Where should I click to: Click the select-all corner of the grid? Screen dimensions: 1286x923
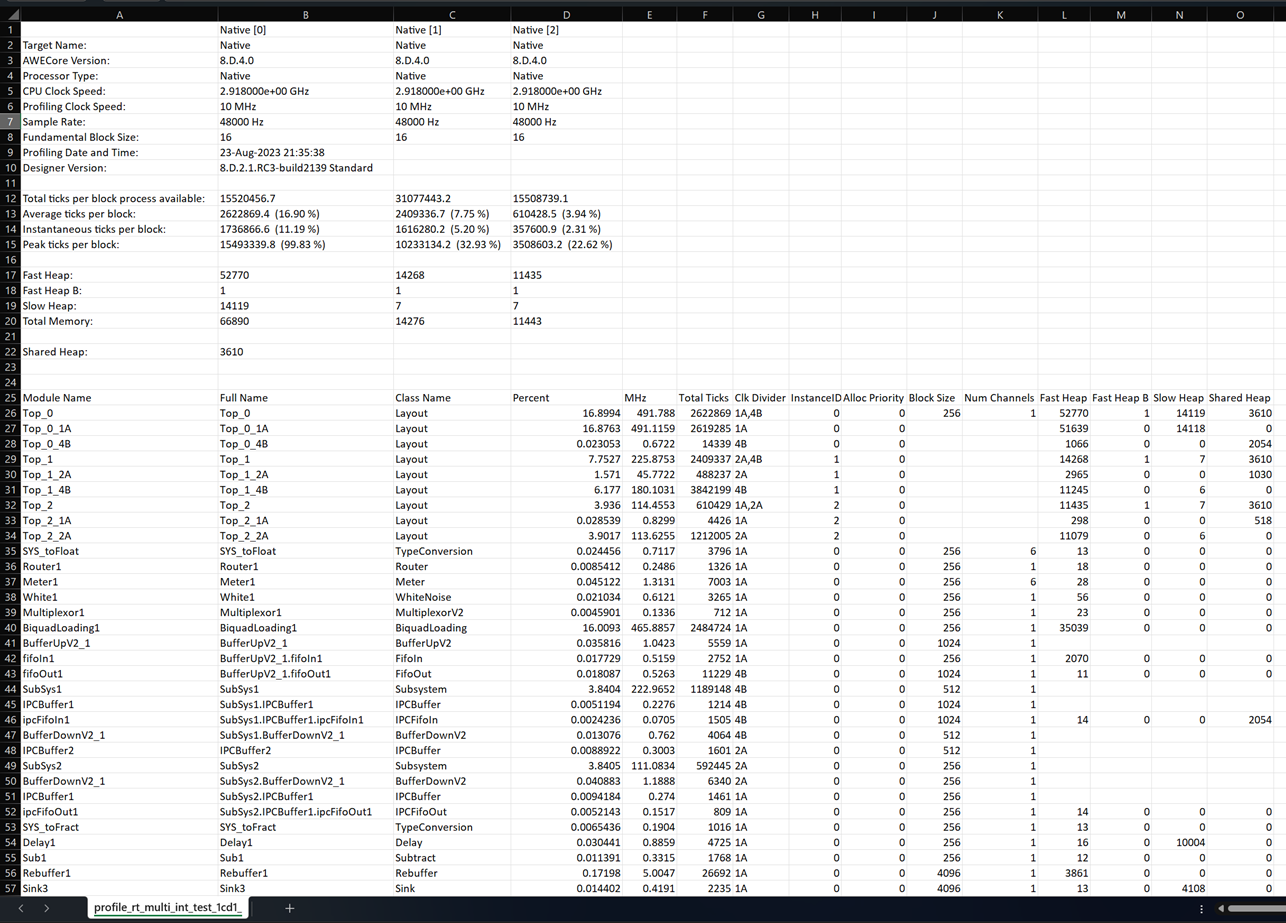pos(9,15)
